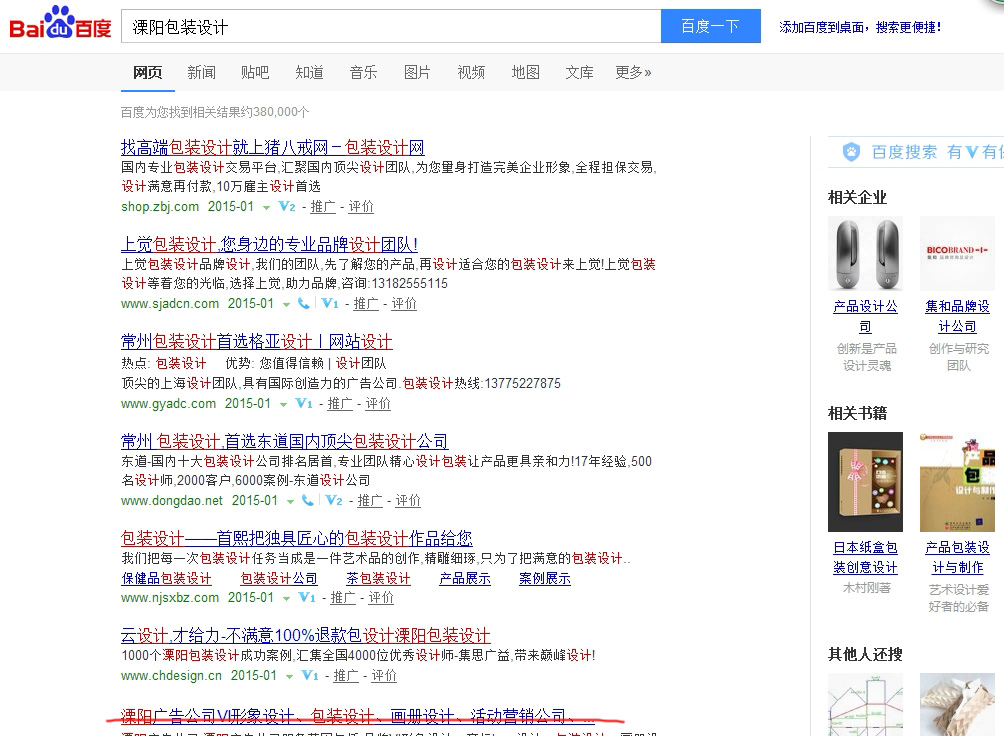
Task: Open the 文库 tab
Action: [579, 72]
